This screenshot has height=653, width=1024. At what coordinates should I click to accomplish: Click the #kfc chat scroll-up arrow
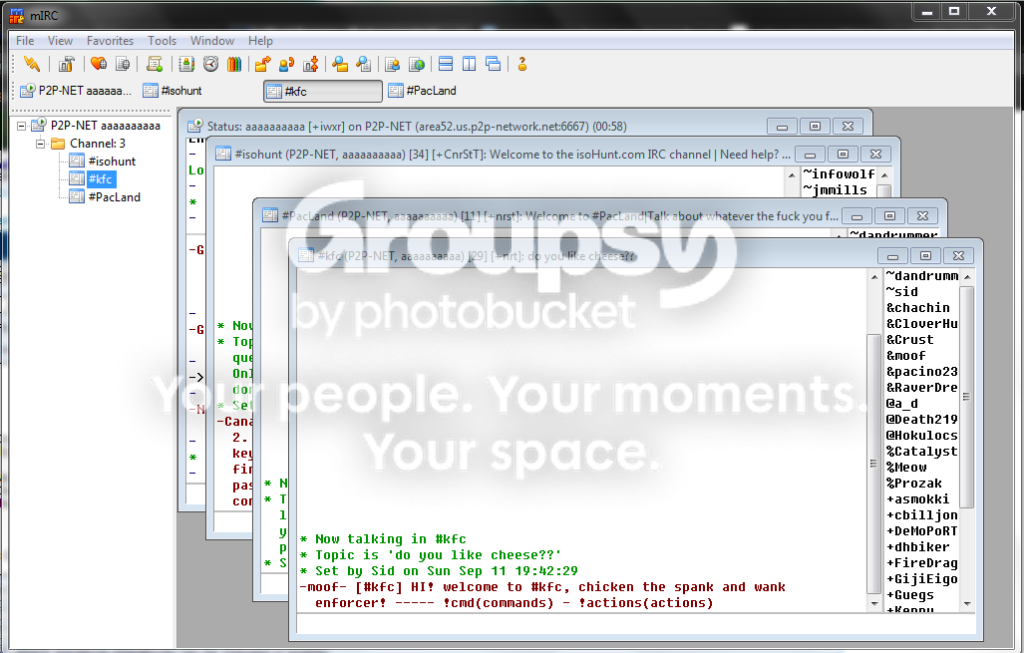[x=874, y=277]
